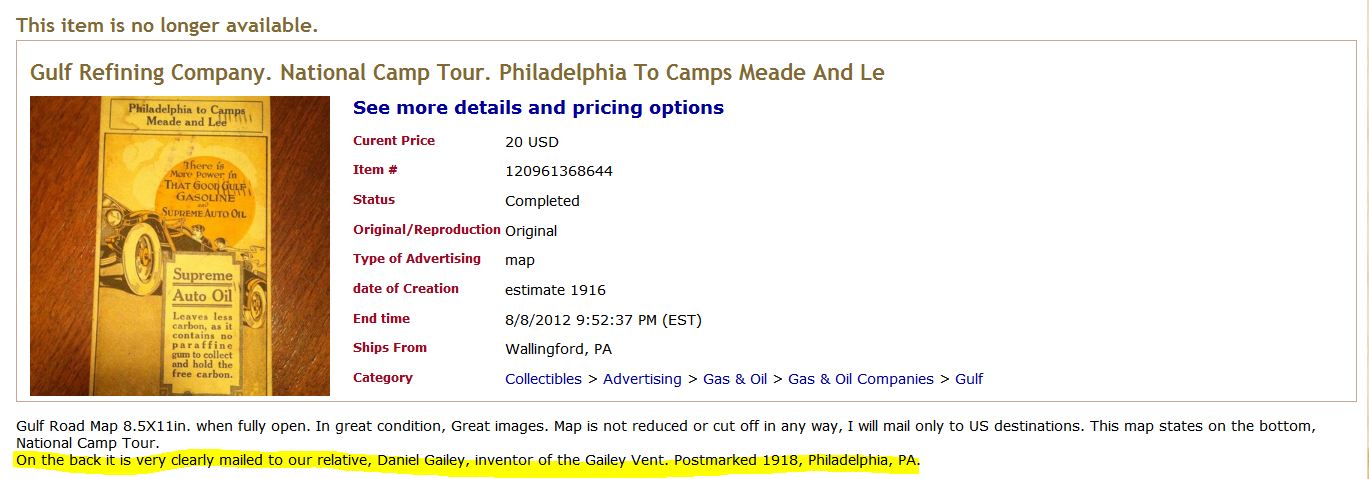1369x479 pixels.
Task: Go to the Advertising category link
Action: pyautogui.click(x=642, y=379)
